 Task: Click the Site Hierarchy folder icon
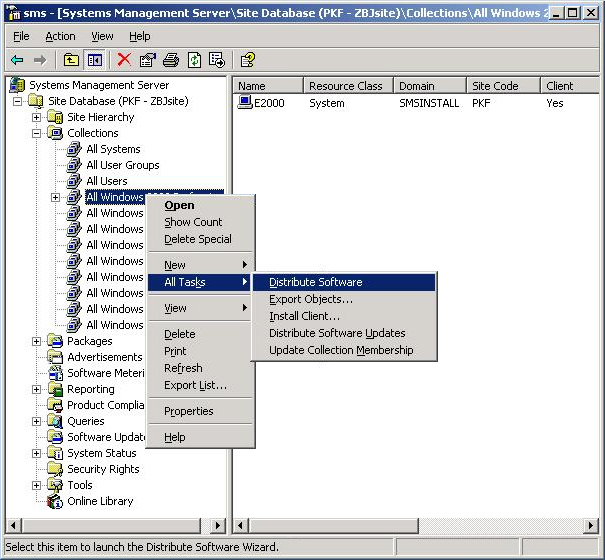[55, 117]
